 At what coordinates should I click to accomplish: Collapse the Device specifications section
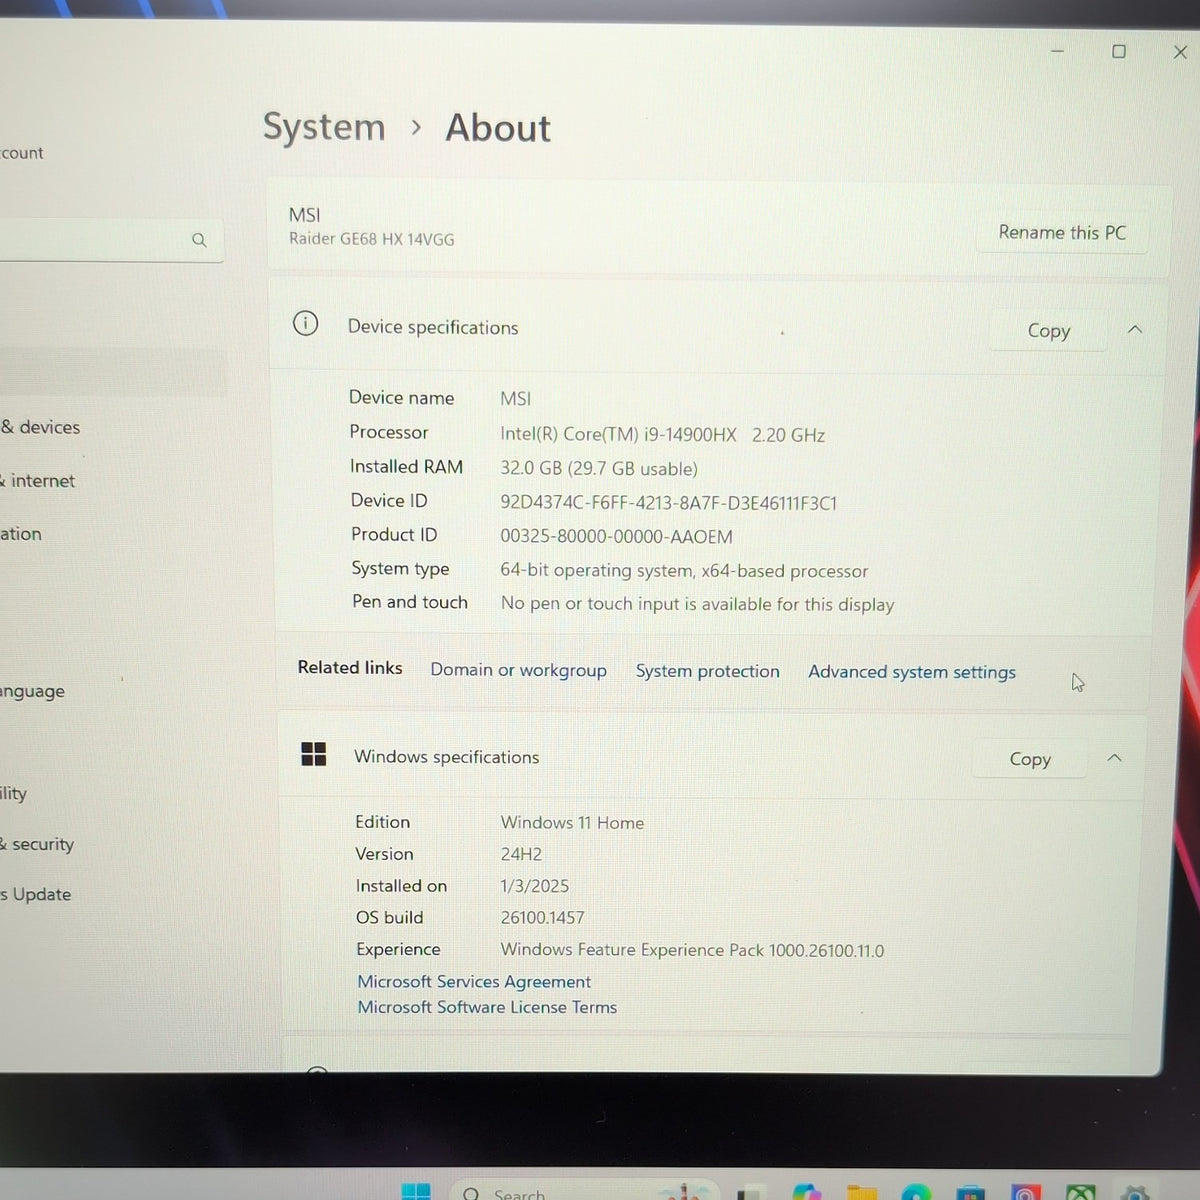[1135, 329]
